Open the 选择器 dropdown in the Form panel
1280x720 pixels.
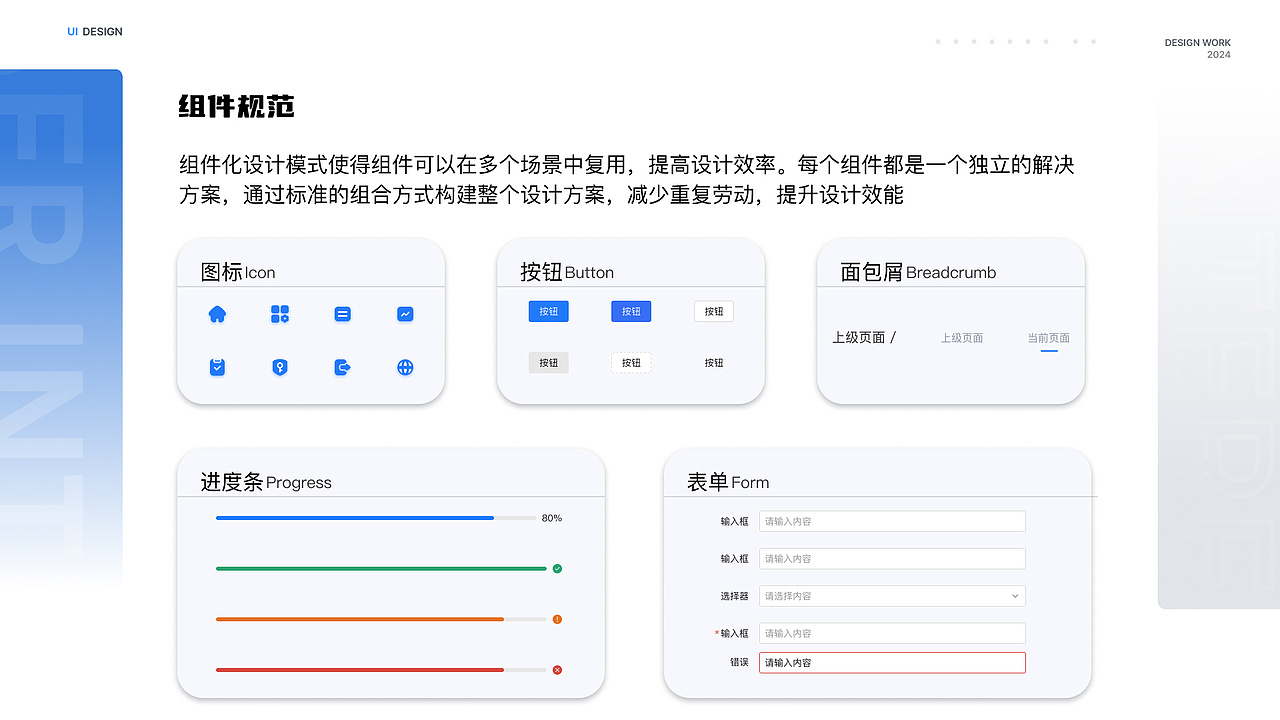(892, 595)
